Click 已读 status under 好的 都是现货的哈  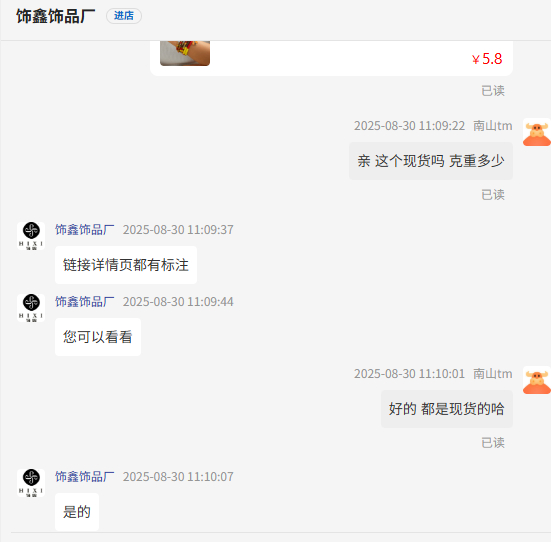point(493,443)
